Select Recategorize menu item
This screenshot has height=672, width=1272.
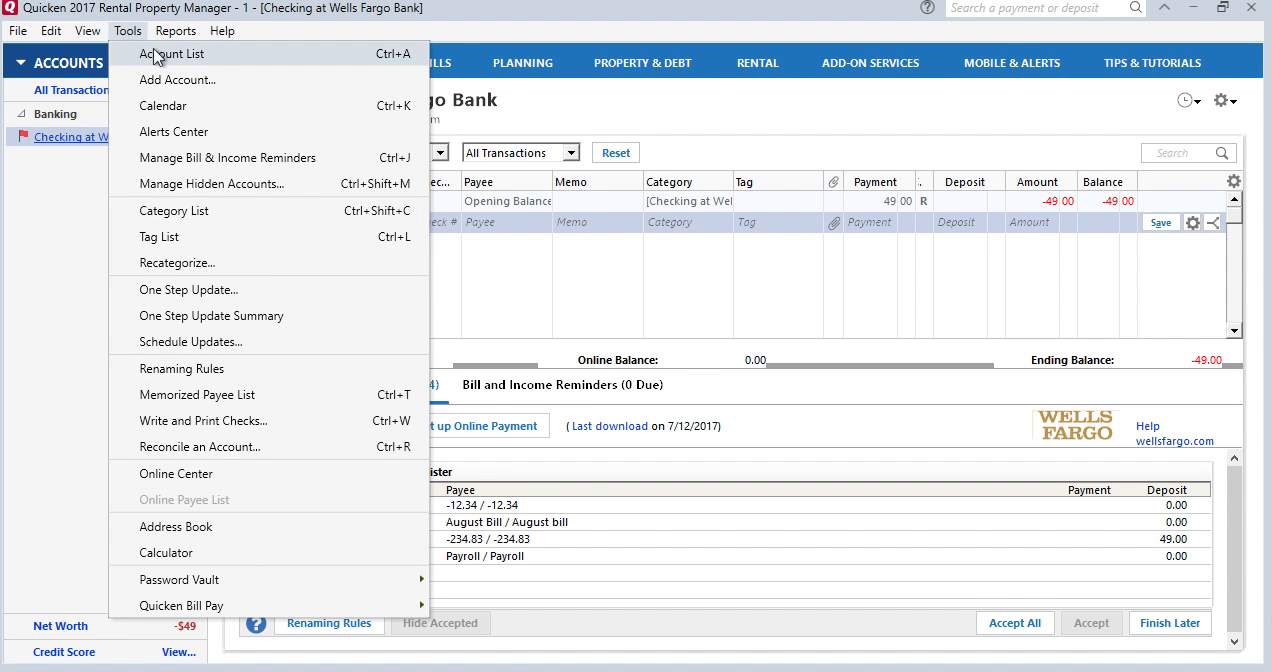click(x=269, y=263)
